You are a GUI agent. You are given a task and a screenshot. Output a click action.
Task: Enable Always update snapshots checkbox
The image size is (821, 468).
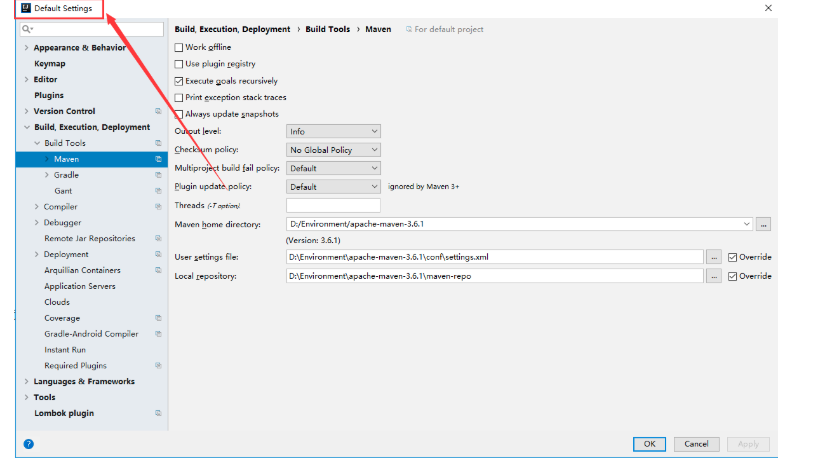[179, 114]
